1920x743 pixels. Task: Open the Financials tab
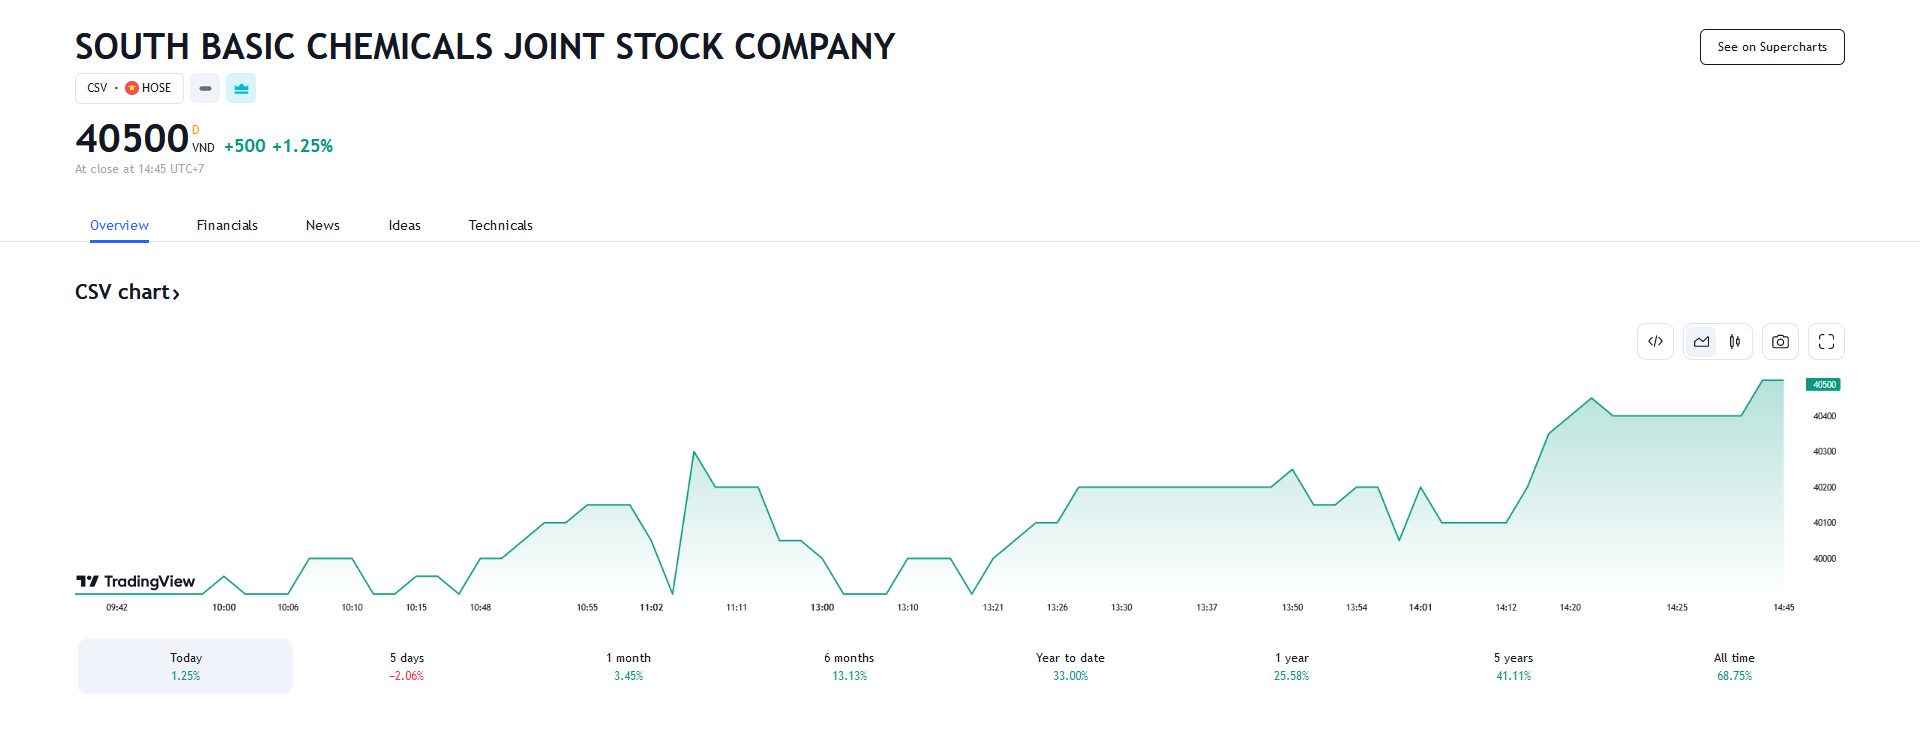(x=227, y=225)
